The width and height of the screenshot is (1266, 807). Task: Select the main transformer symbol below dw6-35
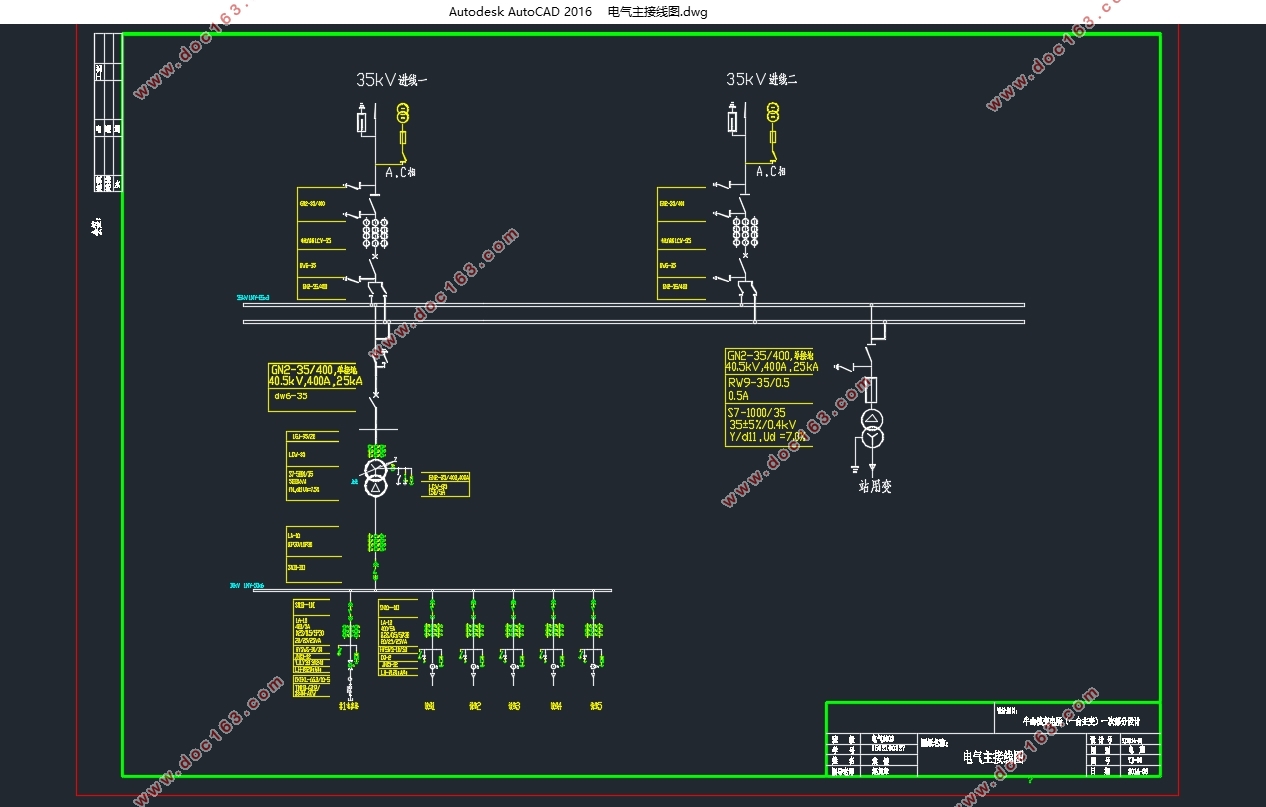[375, 478]
